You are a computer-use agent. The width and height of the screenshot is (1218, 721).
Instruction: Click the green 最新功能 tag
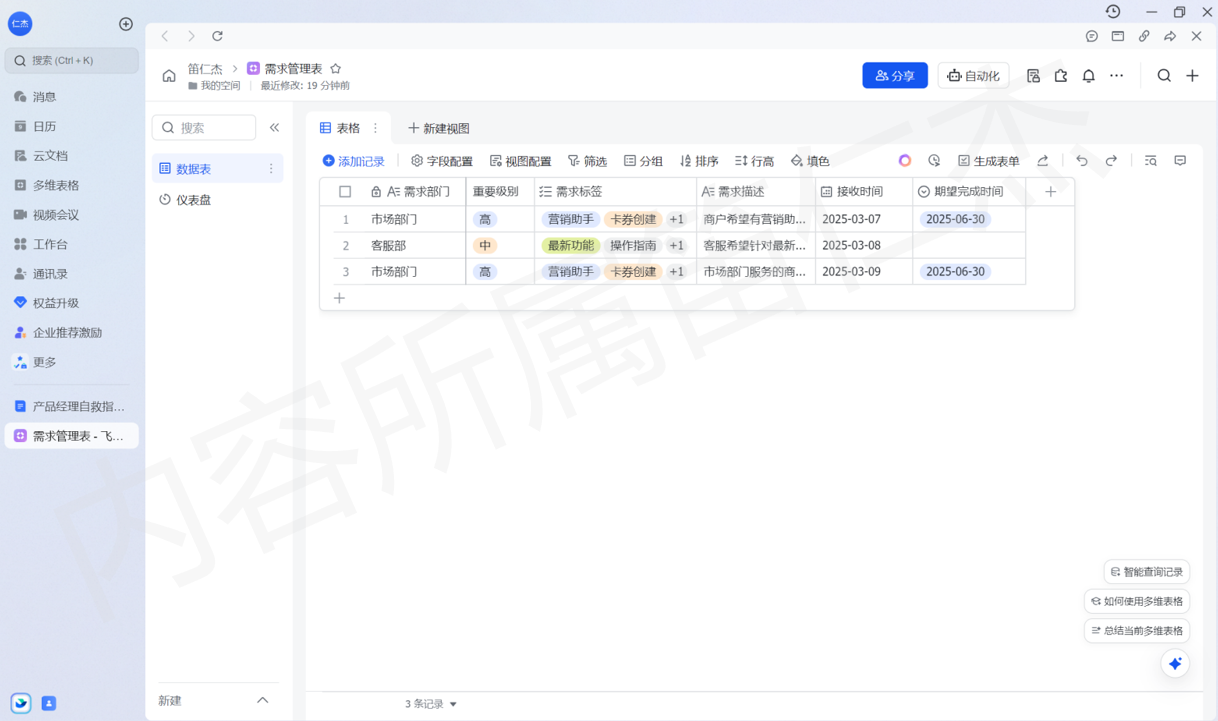pyautogui.click(x=571, y=245)
